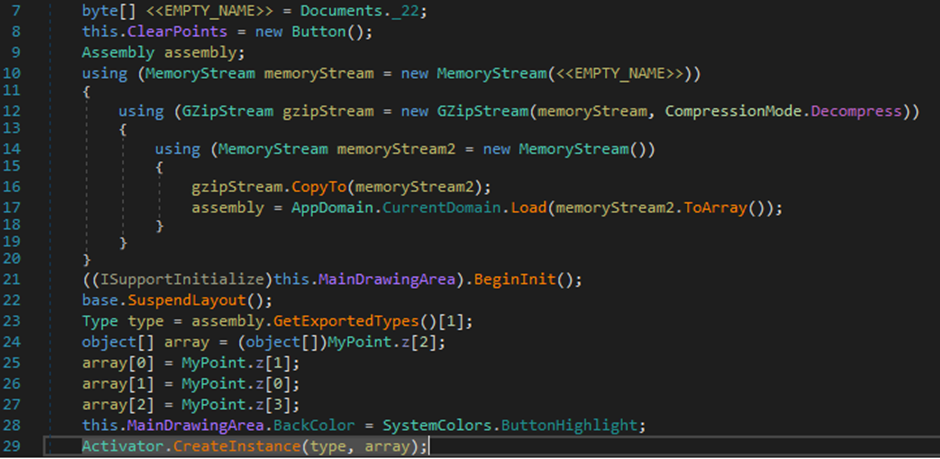Click MainDrawingArea on line 21
Viewport: 940px width, 459px height.
click(386, 279)
